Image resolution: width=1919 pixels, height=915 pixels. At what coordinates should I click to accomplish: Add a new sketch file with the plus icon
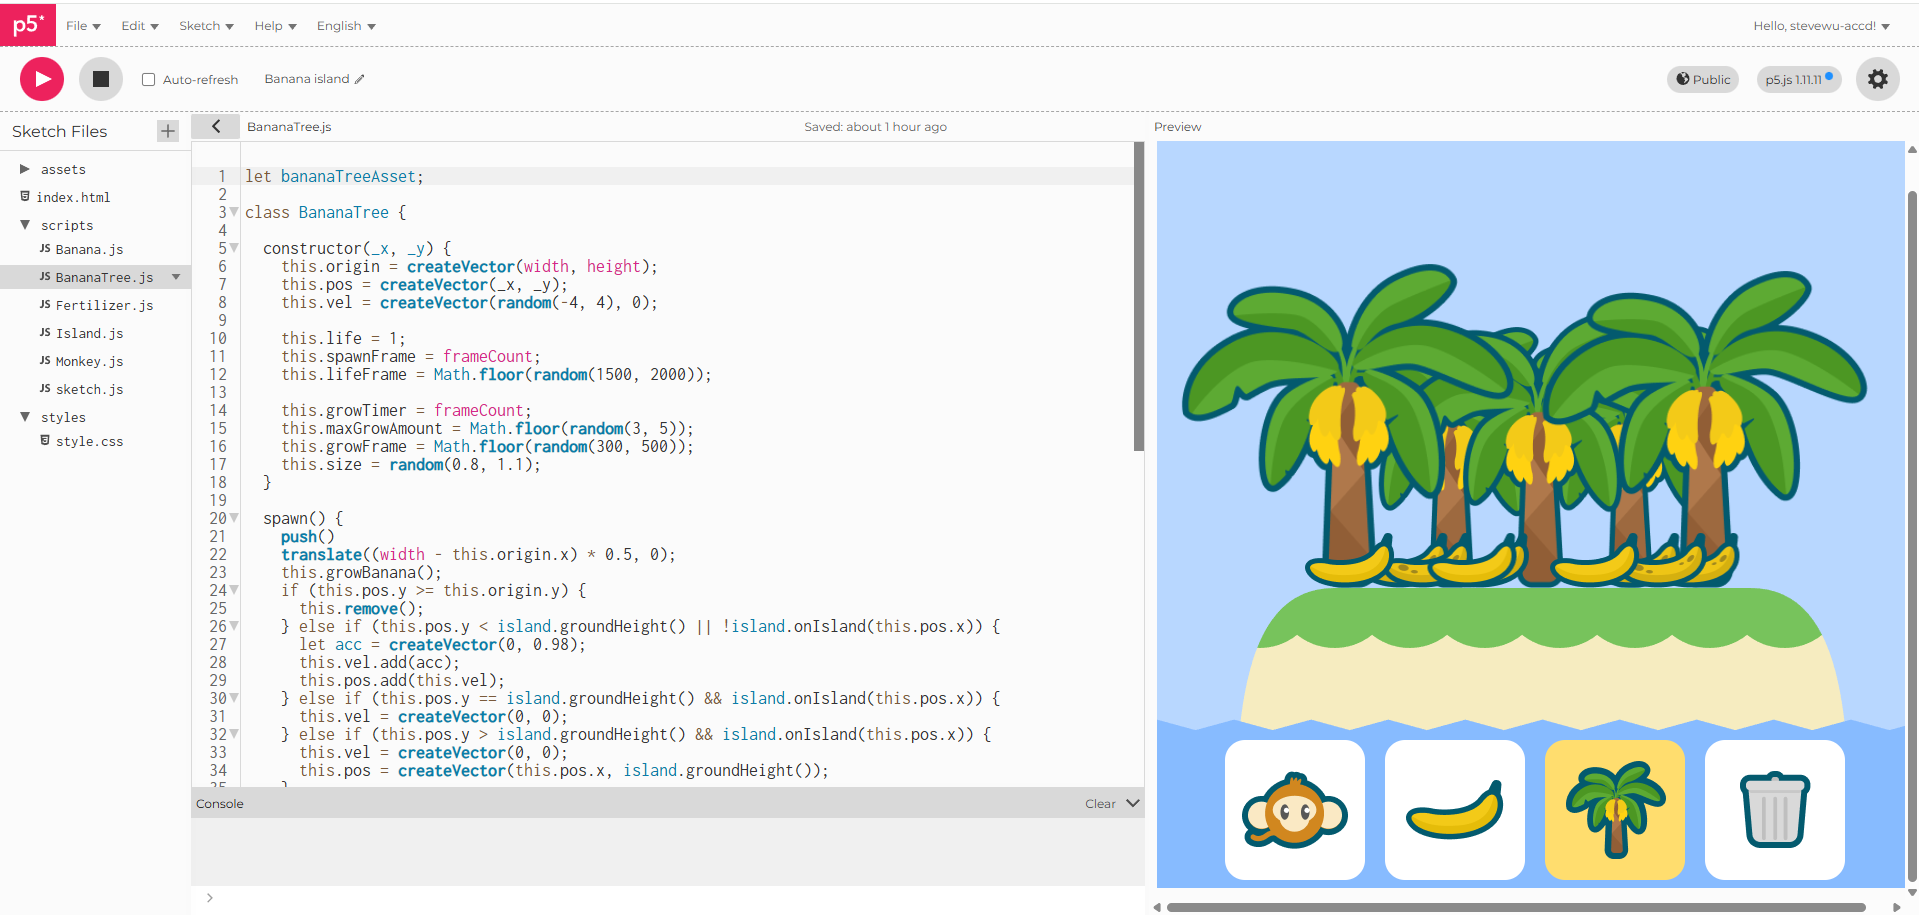[x=166, y=130]
